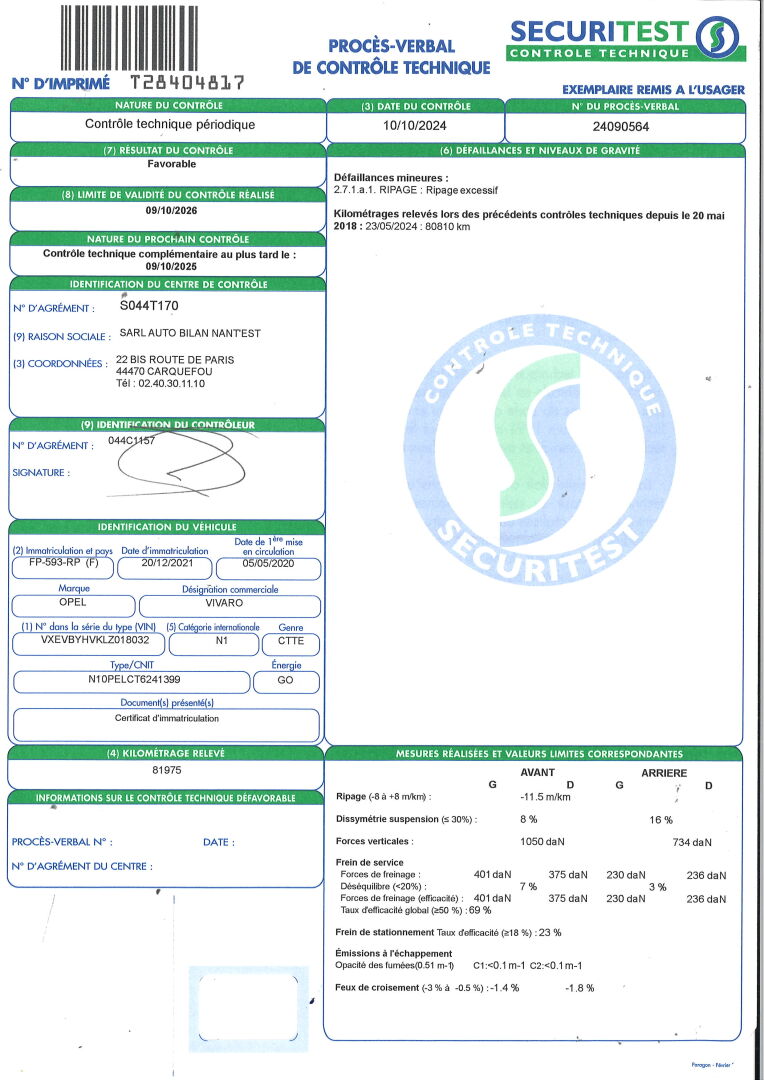The width and height of the screenshot is (764, 1080).
Task: Click the Securitest logo at top right
Action: pyautogui.click(x=626, y=39)
